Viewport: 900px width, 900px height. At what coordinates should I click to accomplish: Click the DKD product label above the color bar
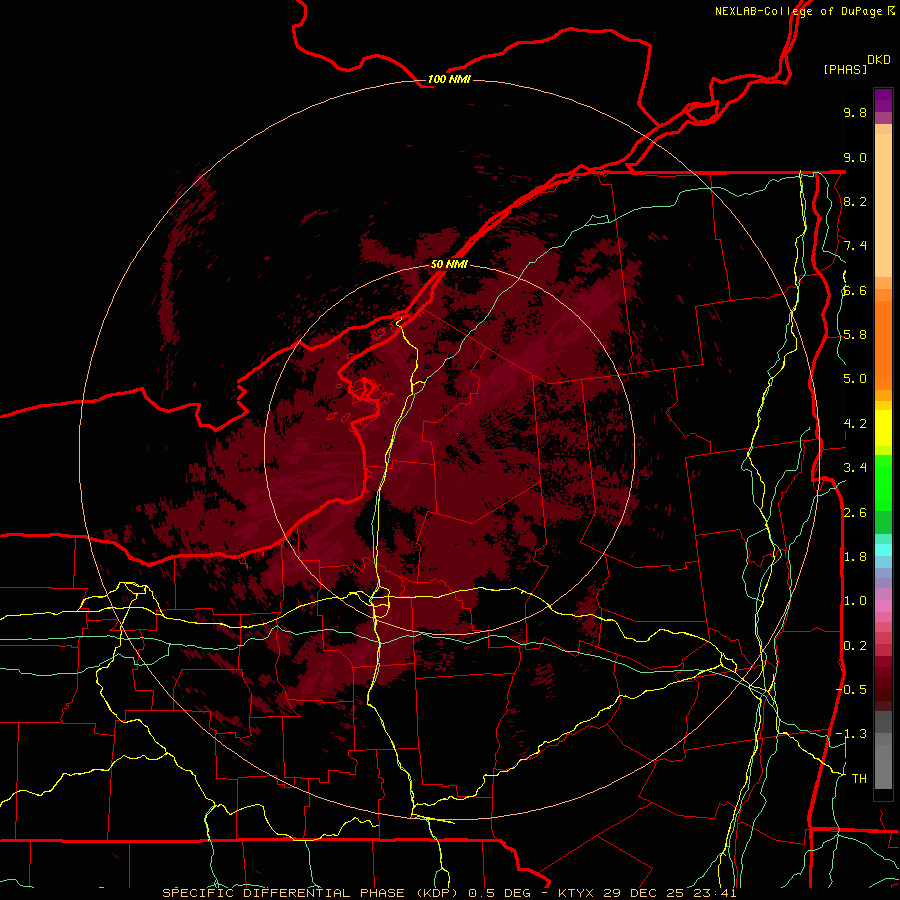[879, 60]
